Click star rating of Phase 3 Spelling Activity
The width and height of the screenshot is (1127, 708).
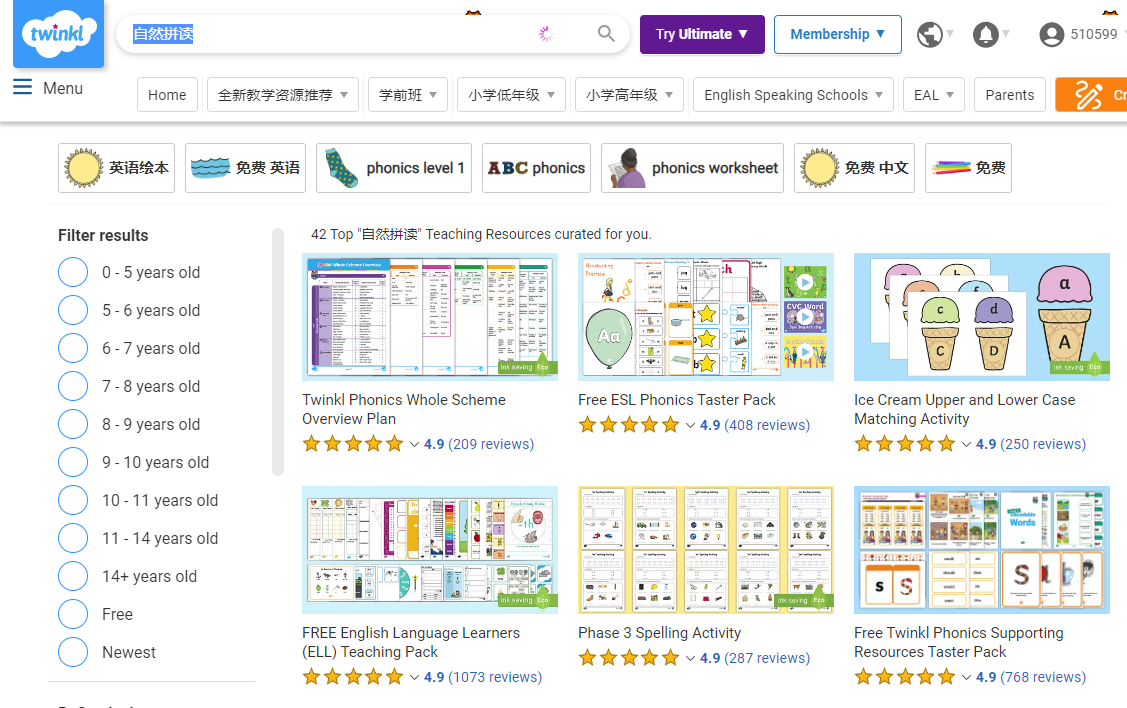tap(629, 658)
